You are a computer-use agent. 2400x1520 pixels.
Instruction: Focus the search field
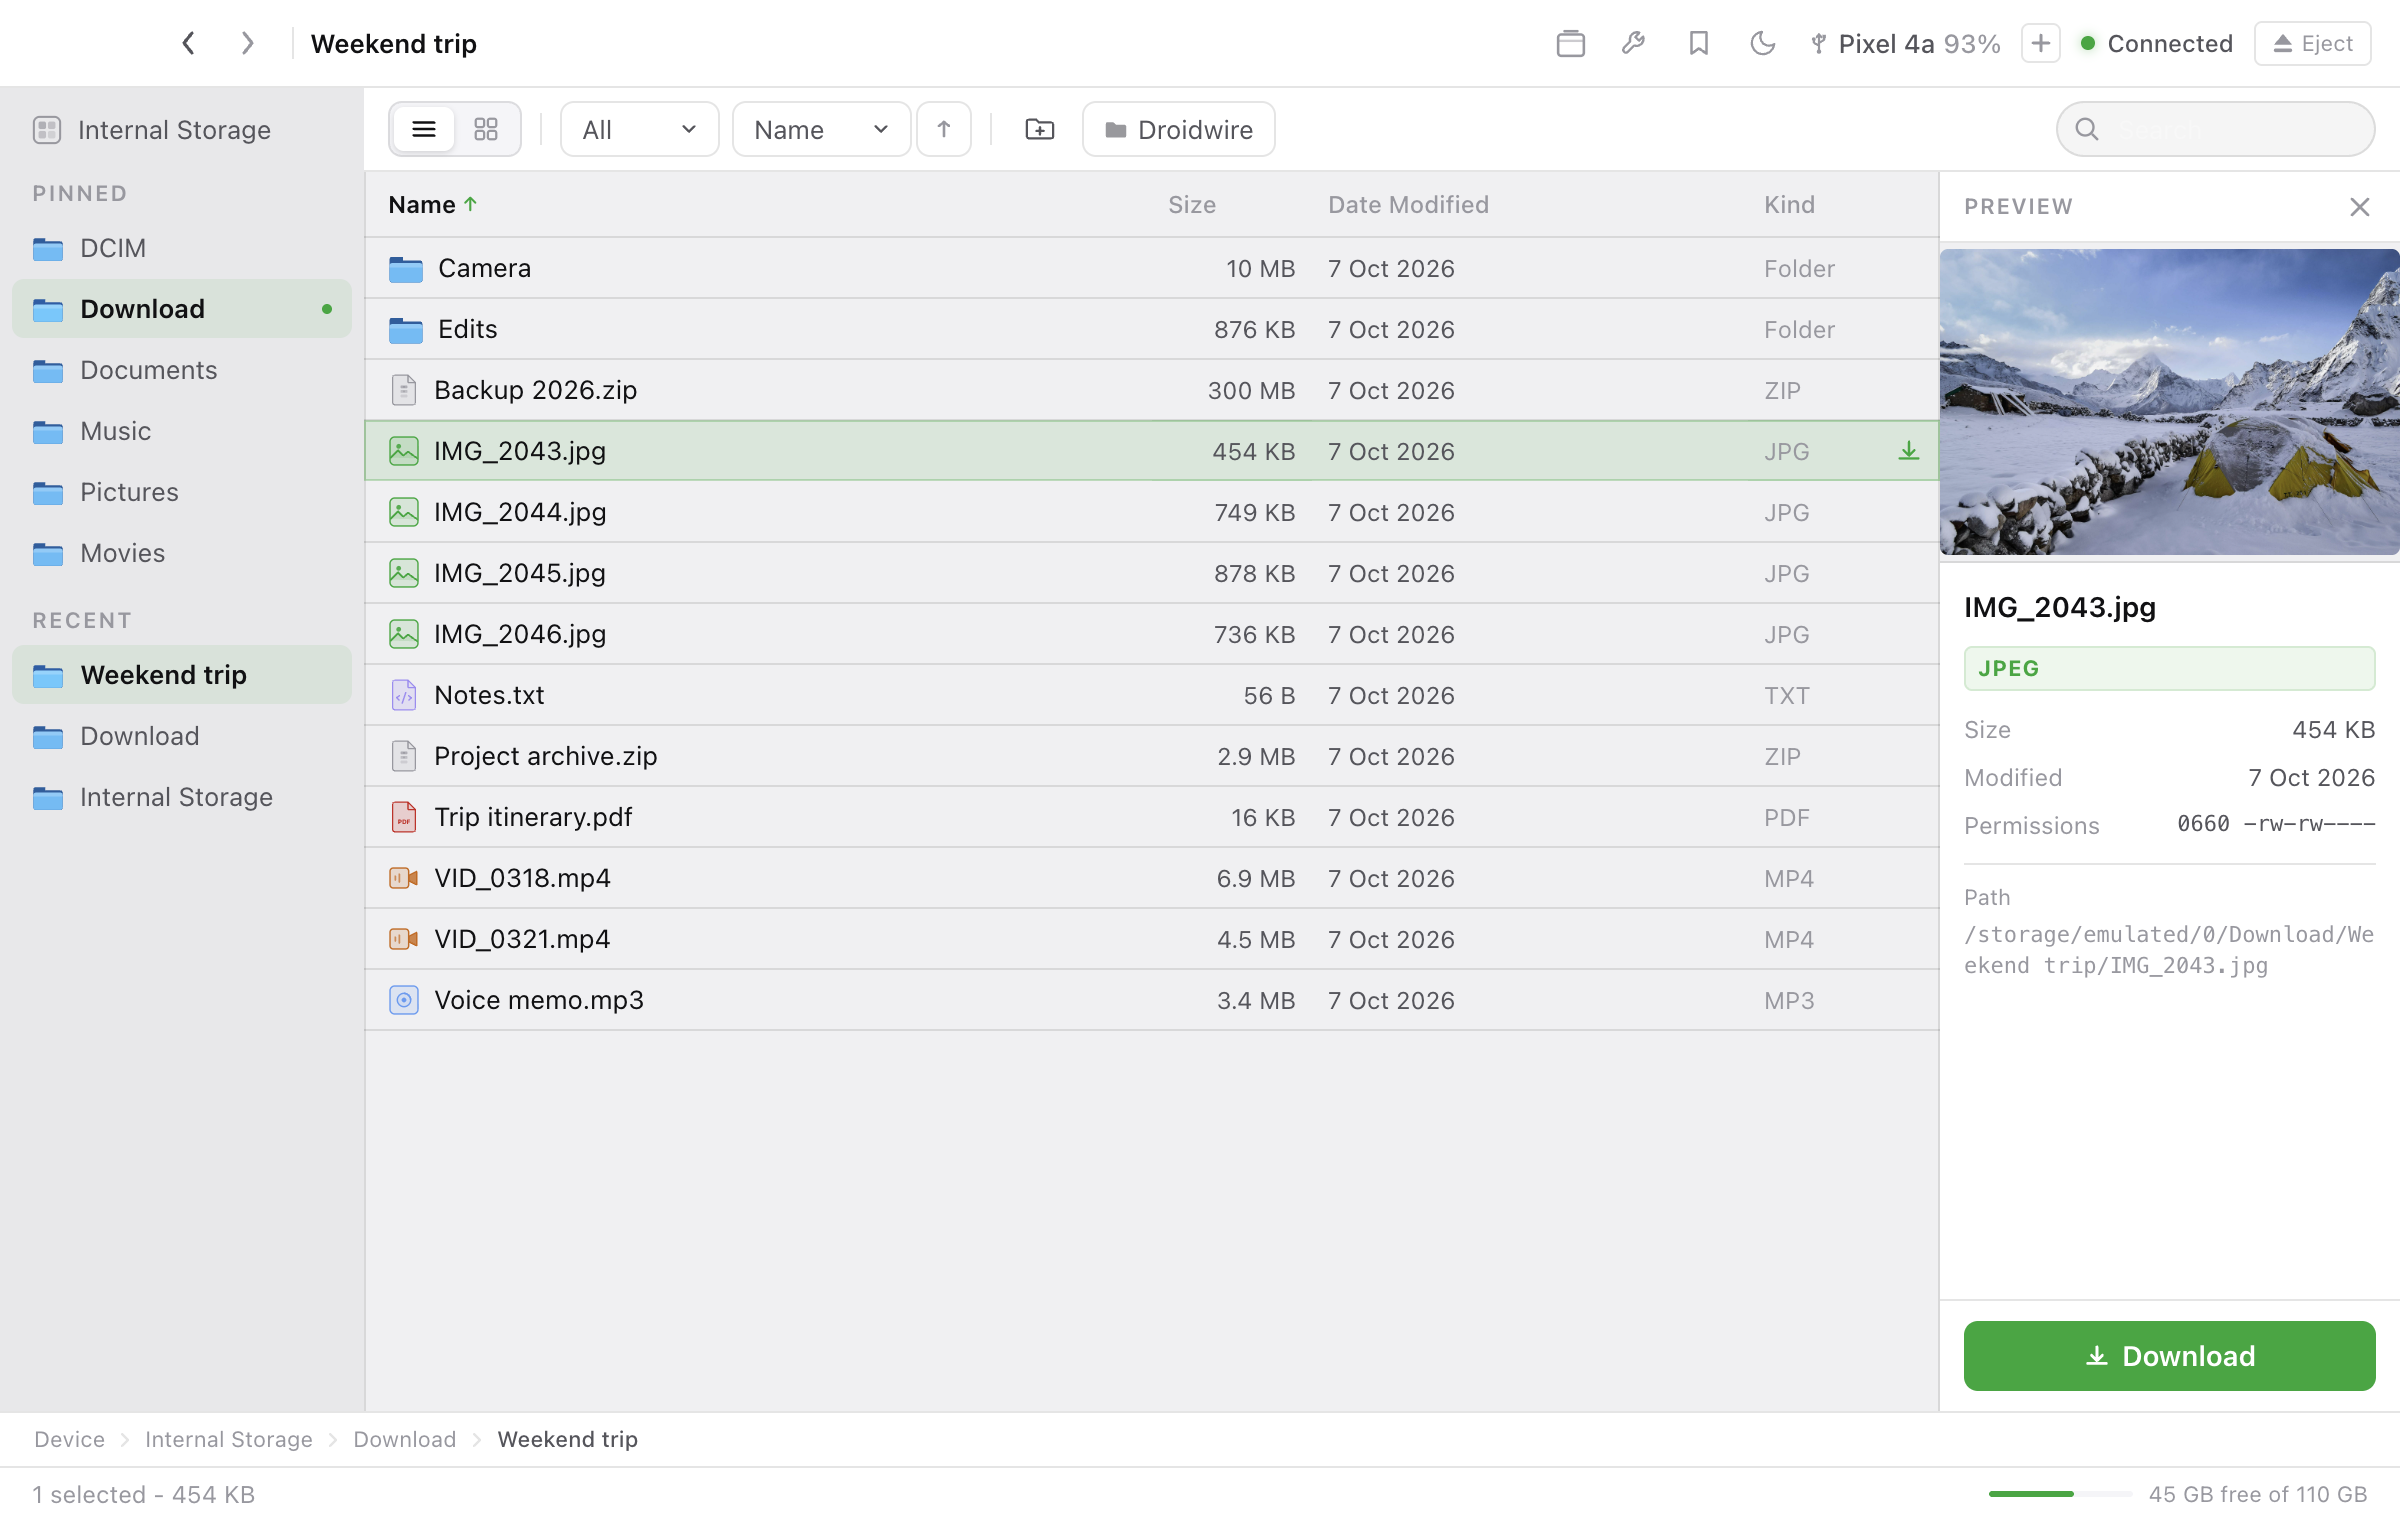click(2215, 129)
